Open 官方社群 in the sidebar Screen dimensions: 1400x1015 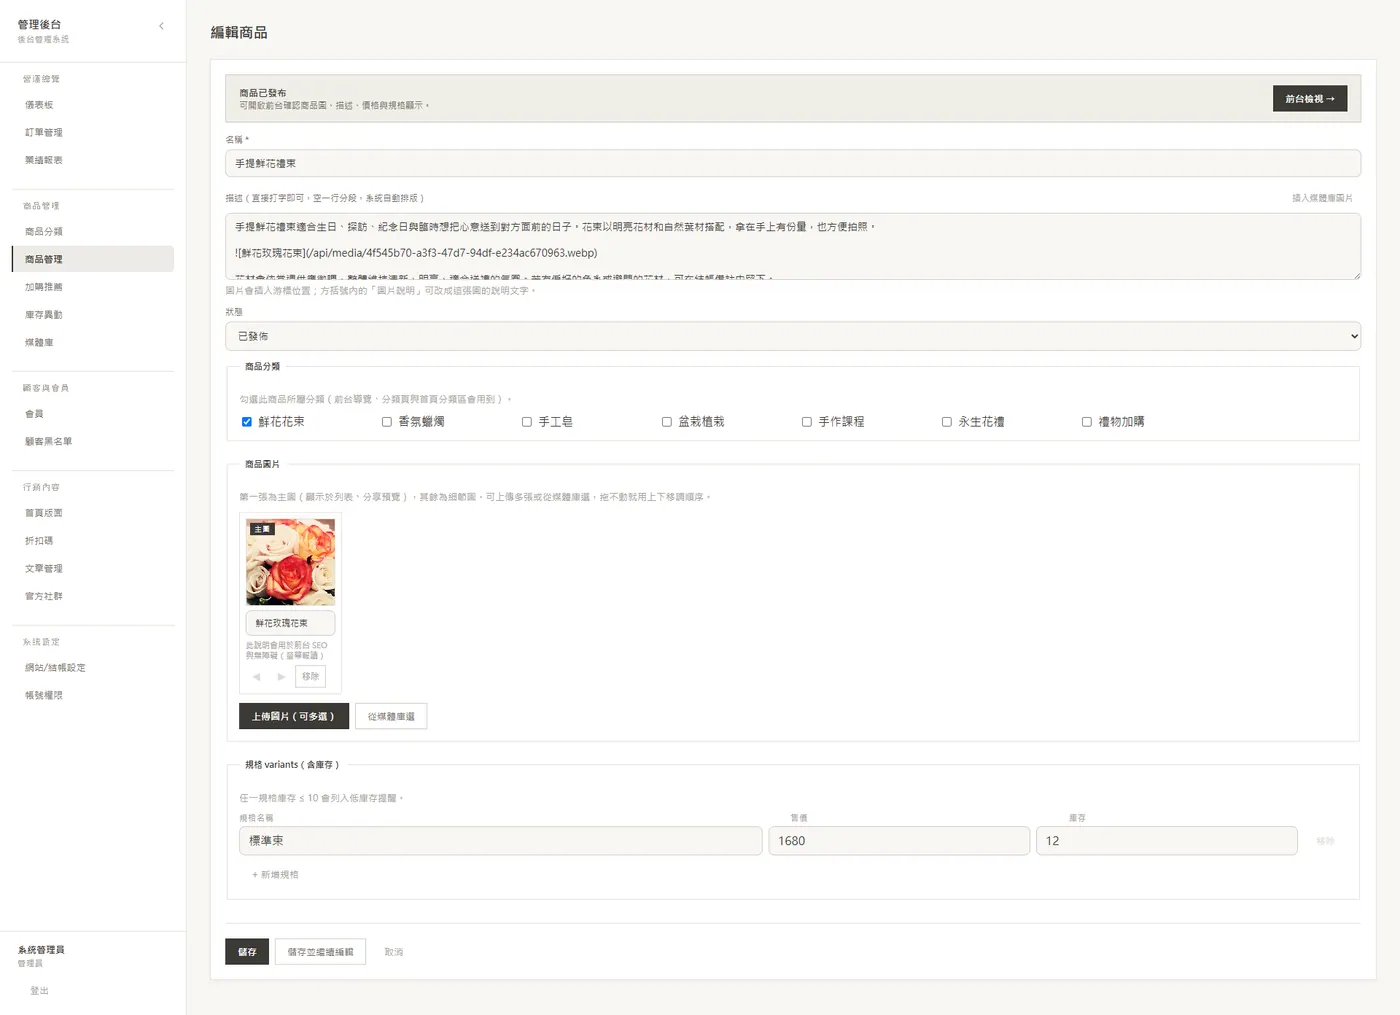point(93,596)
